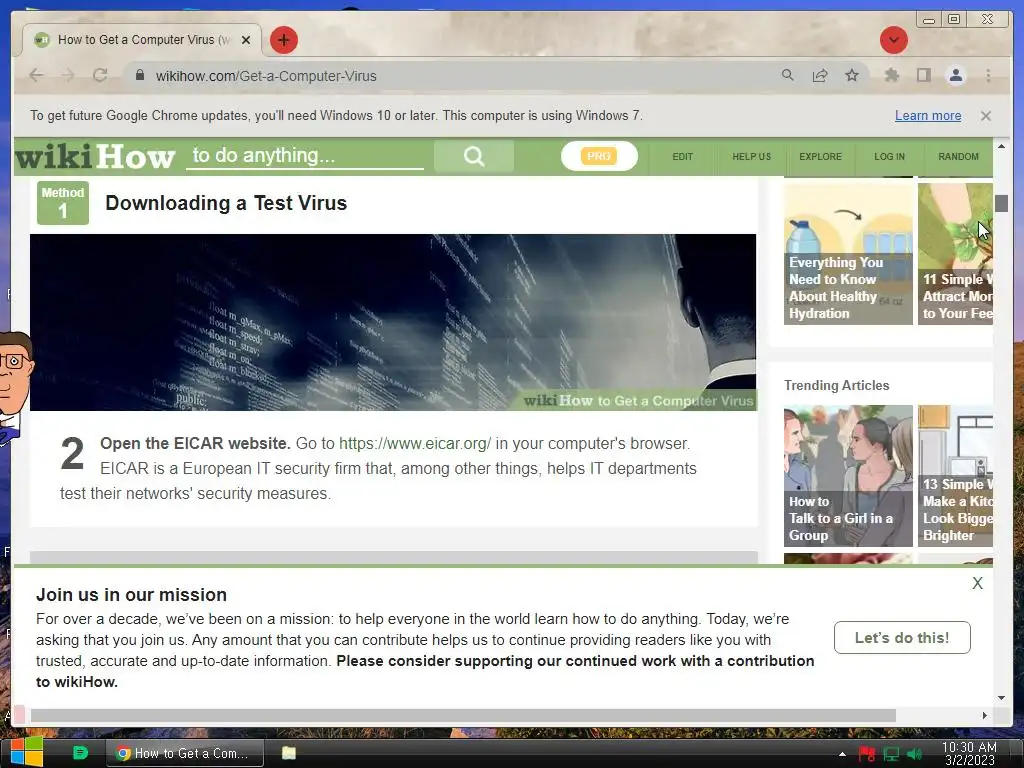Open the 13 Simple Ways kitchen article
Viewport: 1024px width, 768px height.
[x=955, y=476]
